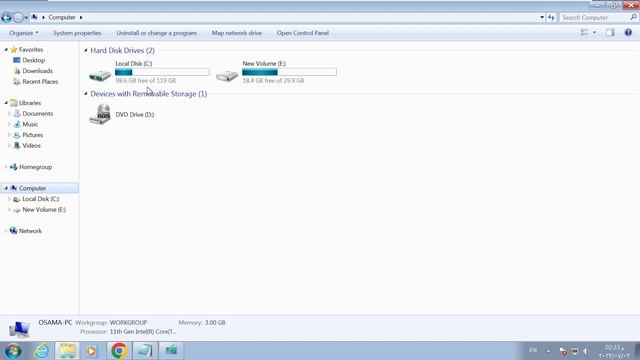Collapse the Computer tree node
This screenshot has width=640, height=360.
click(6, 188)
